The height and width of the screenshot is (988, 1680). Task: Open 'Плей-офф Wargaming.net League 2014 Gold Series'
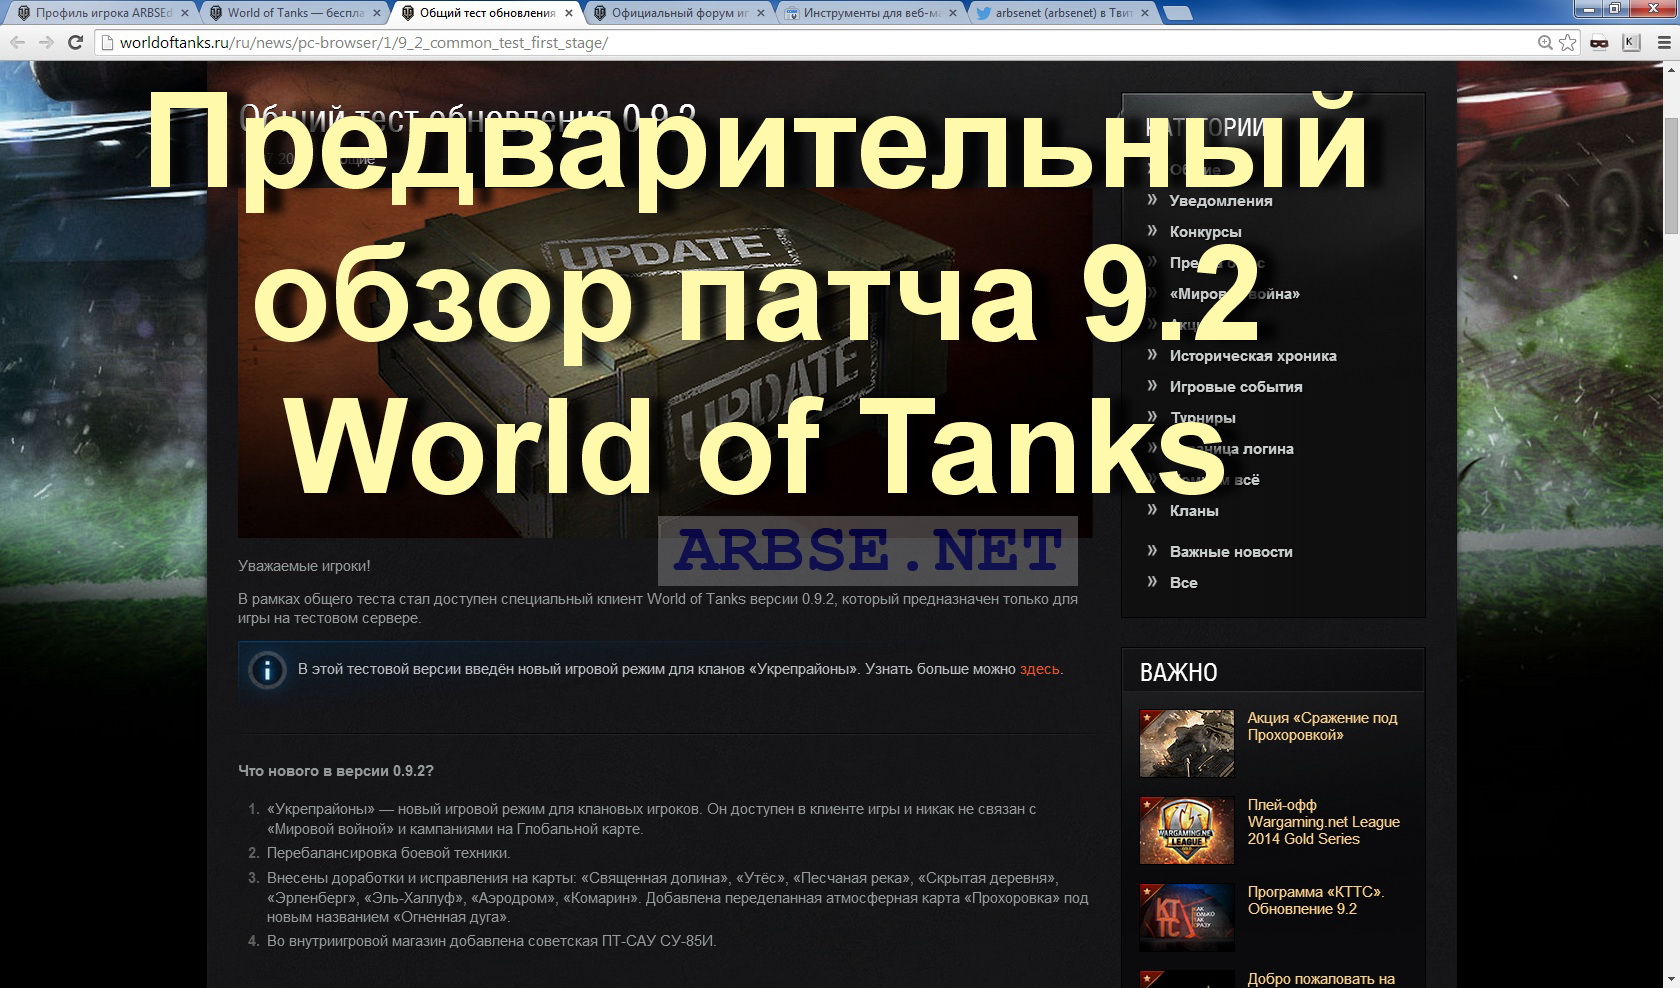(x=1323, y=822)
